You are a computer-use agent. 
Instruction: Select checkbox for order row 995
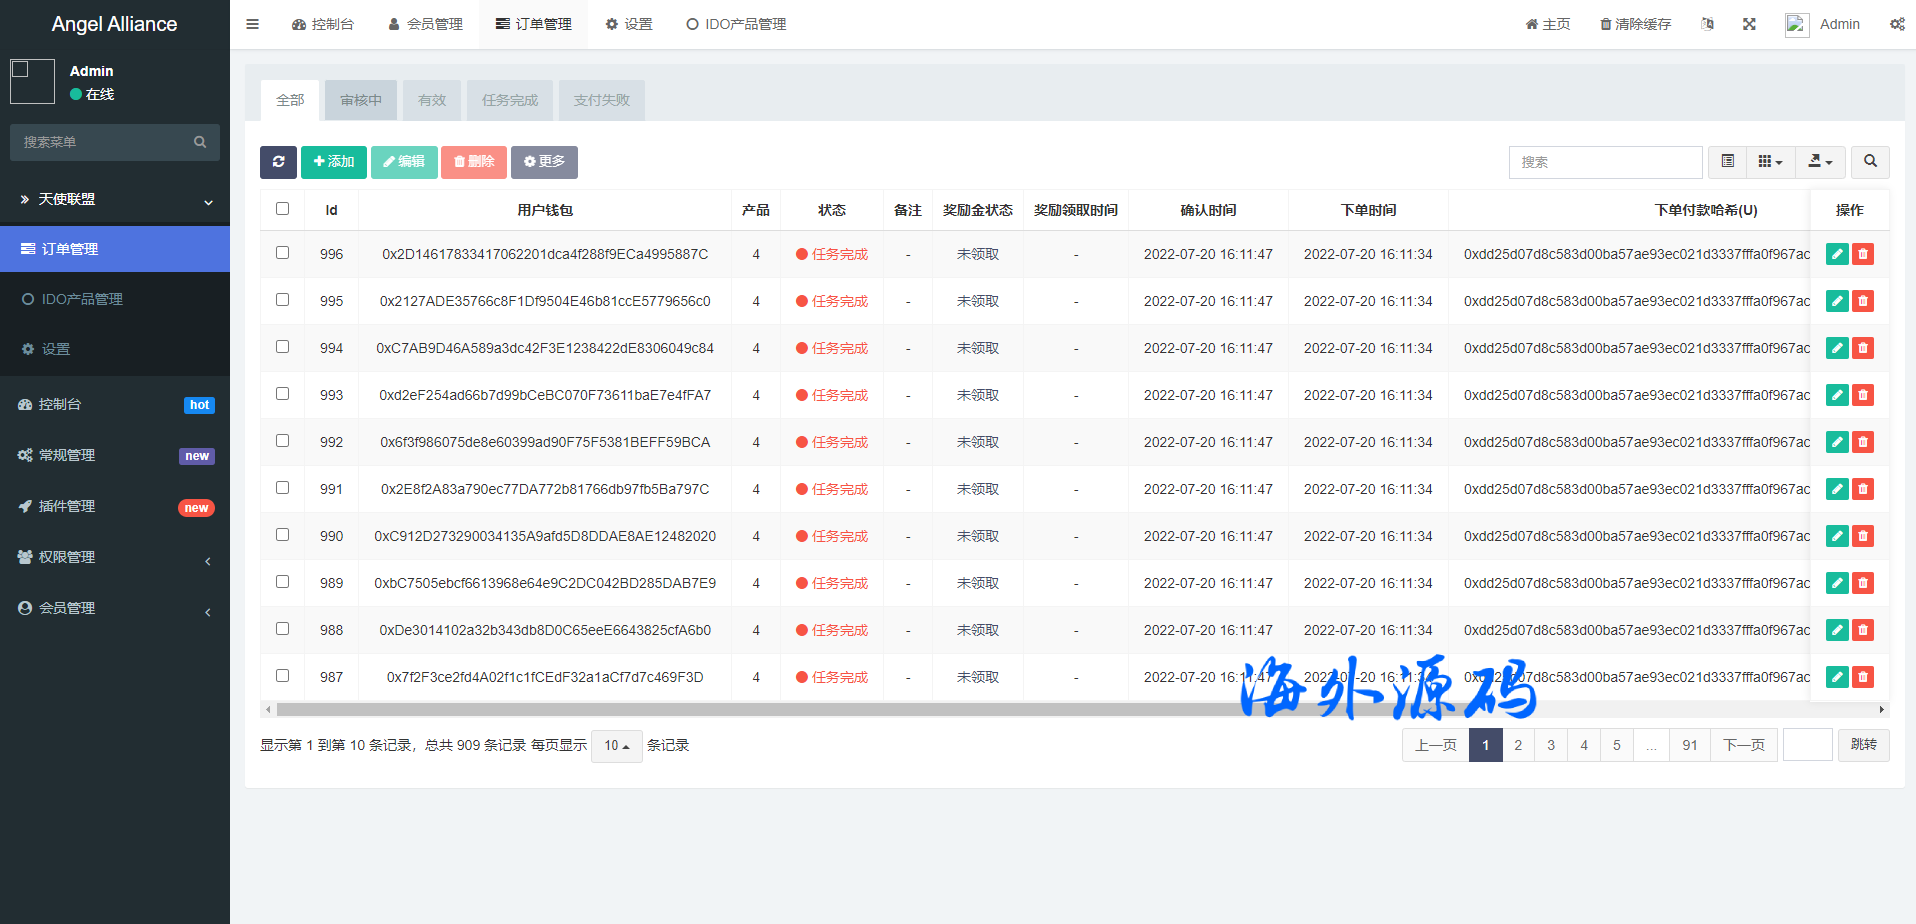[282, 300]
